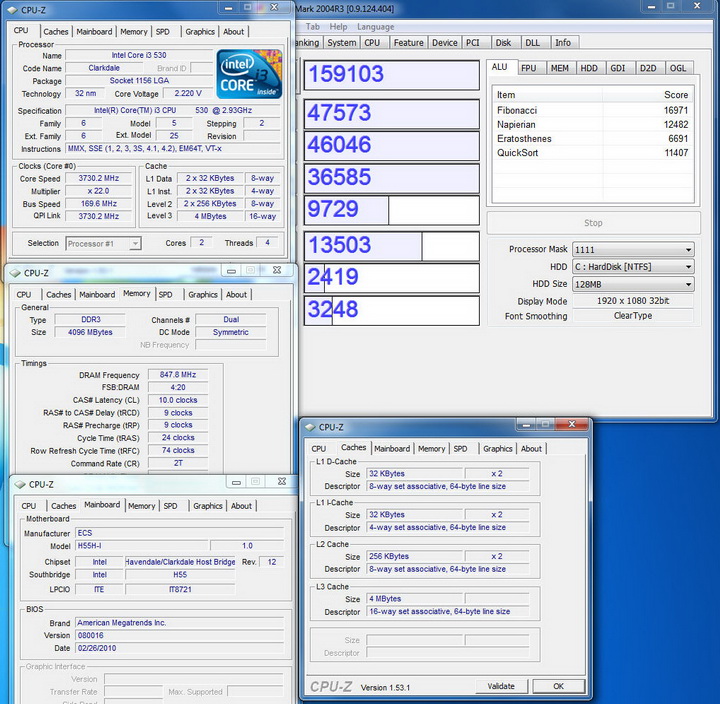
Task: Click the L2 Cache size field 256 KBytes
Action: click(x=414, y=556)
